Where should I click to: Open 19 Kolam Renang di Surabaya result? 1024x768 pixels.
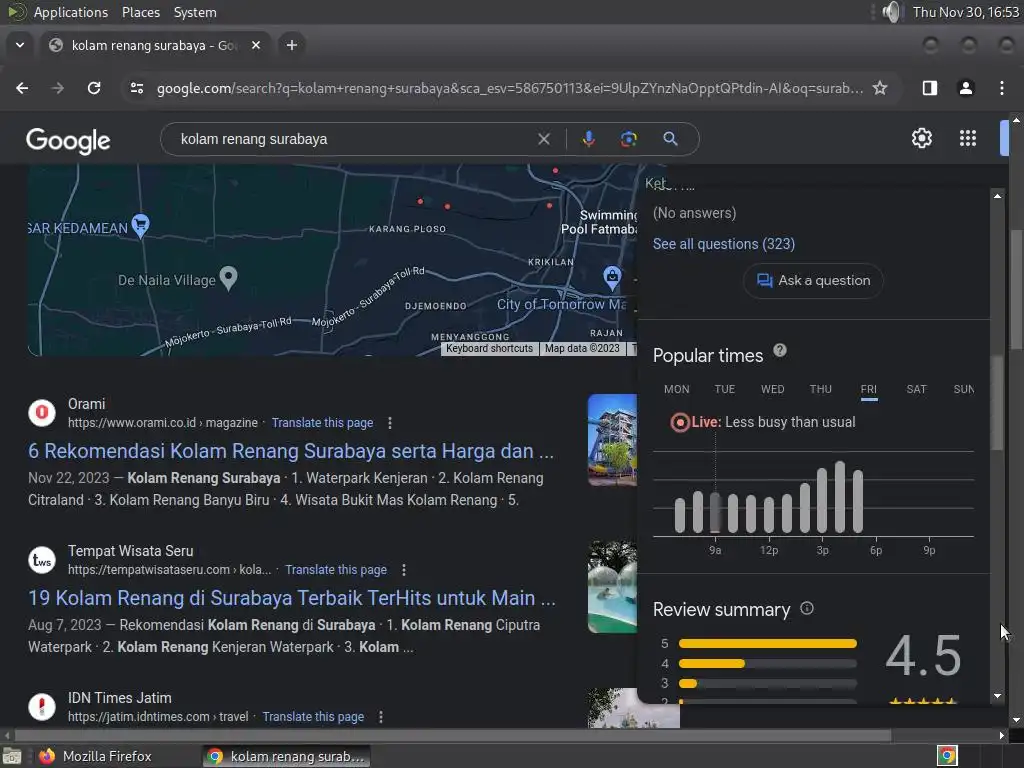[291, 598]
